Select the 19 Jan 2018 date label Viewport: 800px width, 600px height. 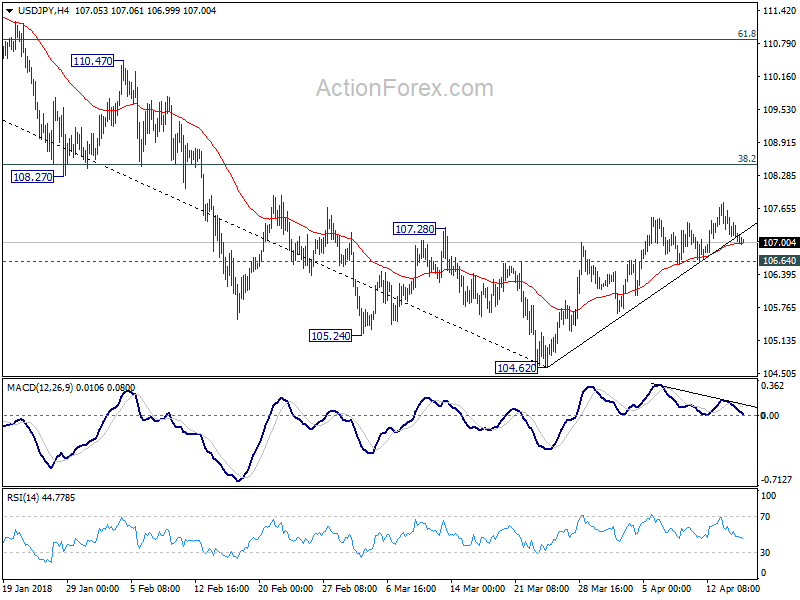tap(28, 588)
